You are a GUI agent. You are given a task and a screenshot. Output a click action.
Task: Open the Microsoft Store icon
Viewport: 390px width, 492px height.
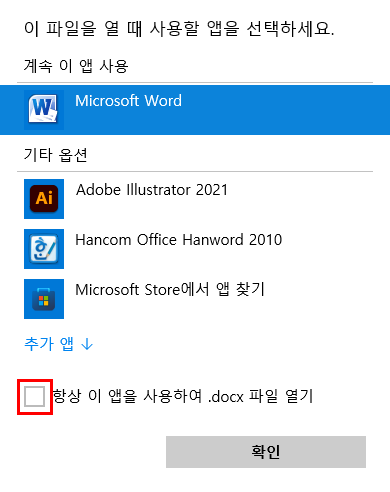pos(44,299)
